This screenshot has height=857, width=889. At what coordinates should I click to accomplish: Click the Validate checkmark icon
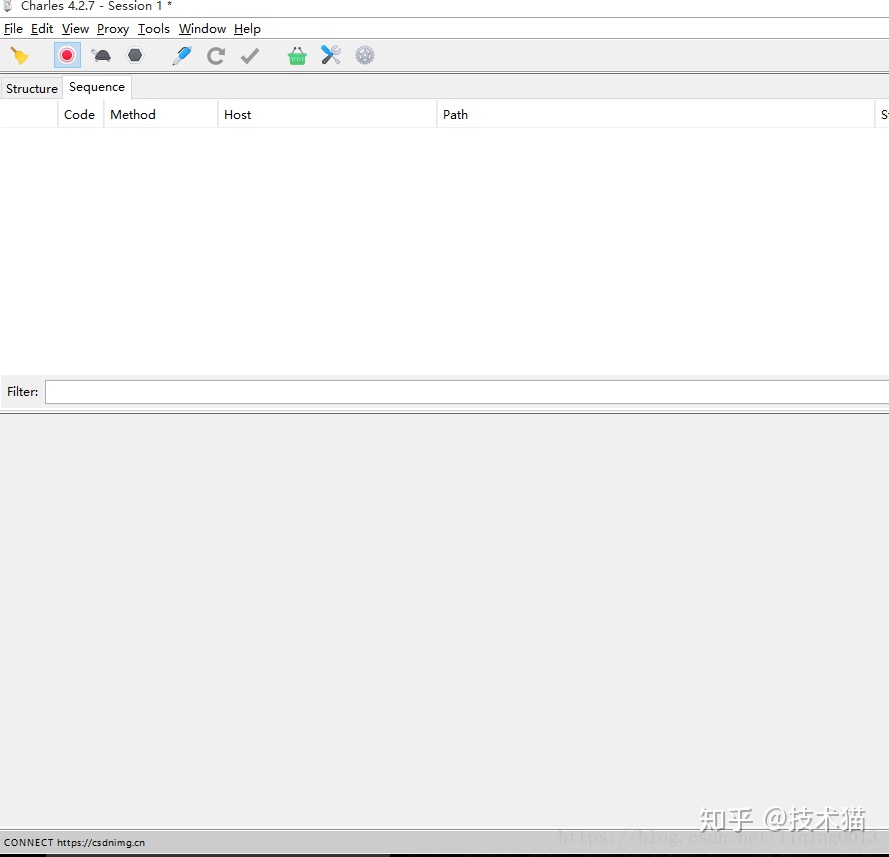pyautogui.click(x=250, y=56)
